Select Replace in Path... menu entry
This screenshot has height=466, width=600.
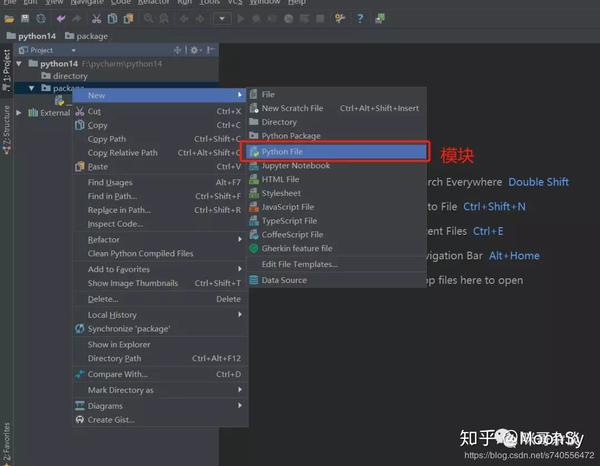159,210
